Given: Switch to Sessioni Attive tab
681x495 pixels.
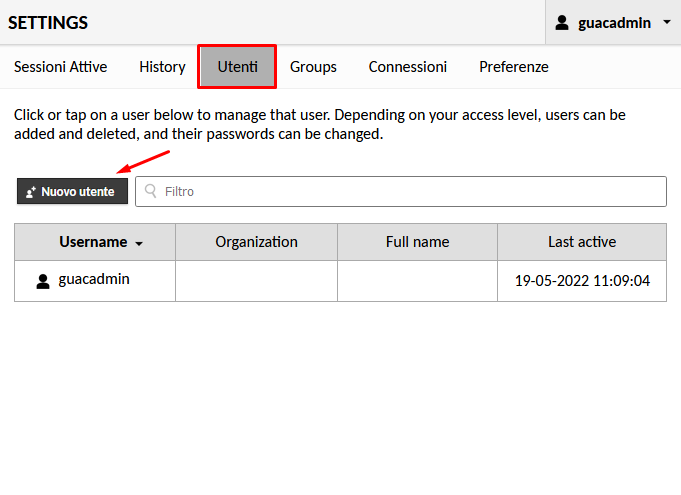Looking at the screenshot, I should [x=60, y=67].
